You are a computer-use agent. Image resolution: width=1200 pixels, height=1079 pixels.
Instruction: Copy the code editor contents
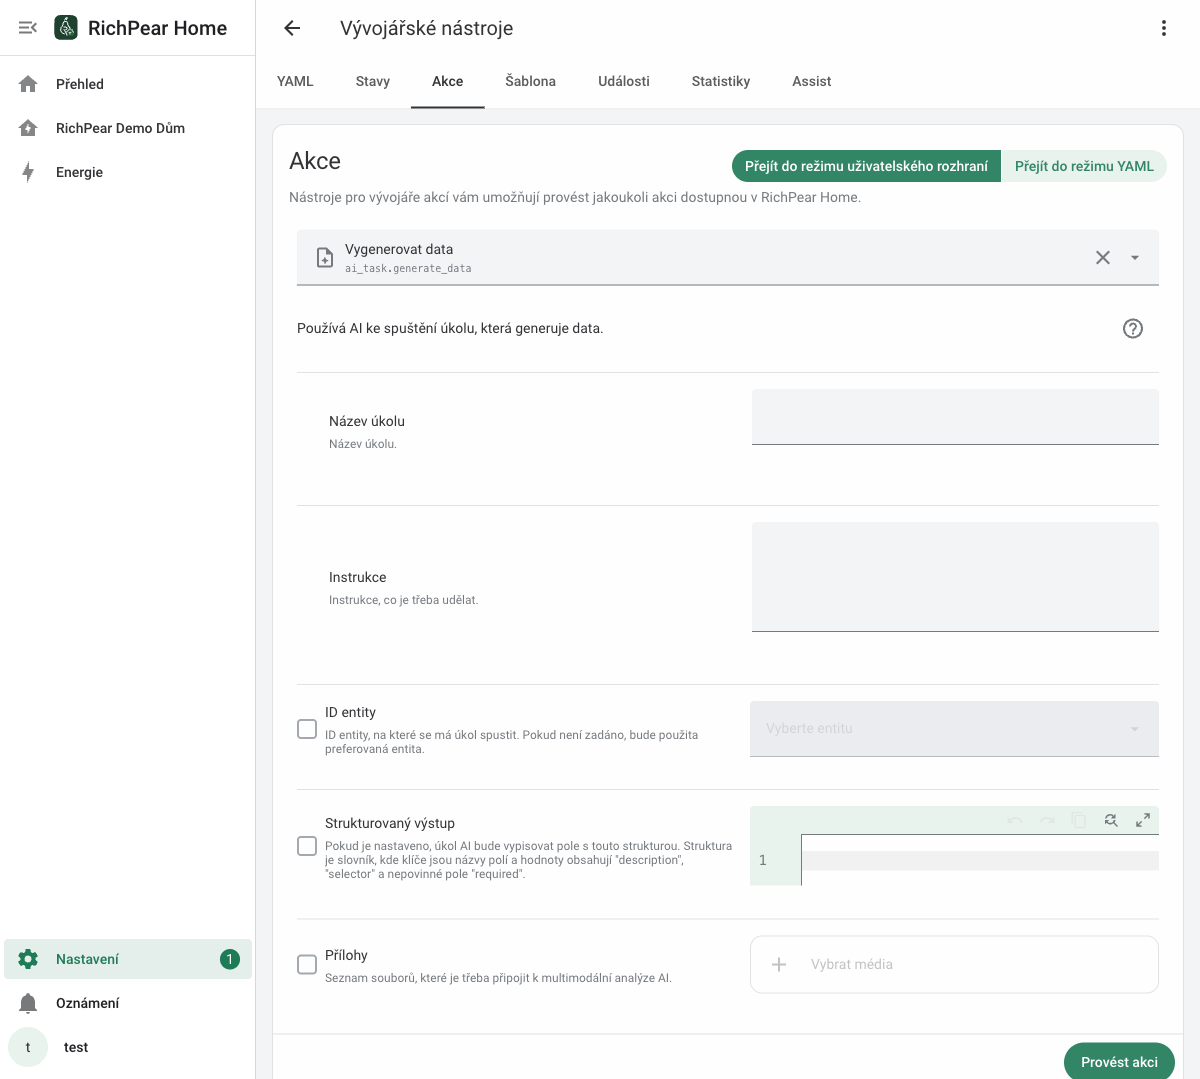1079,820
